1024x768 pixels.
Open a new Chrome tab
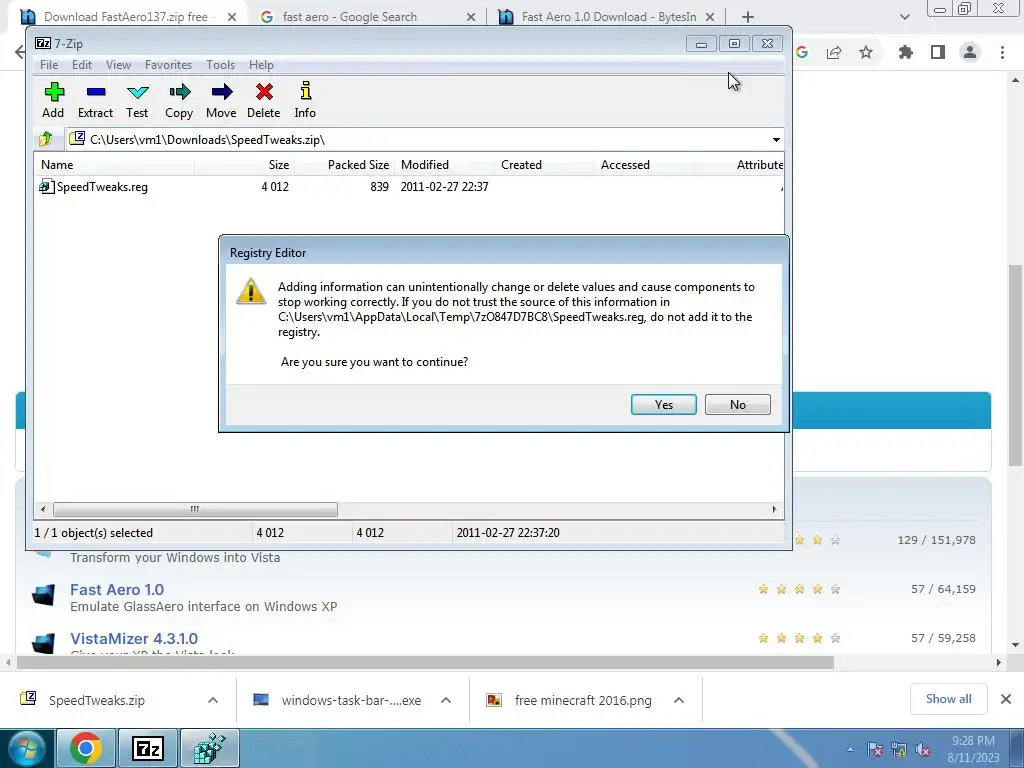coord(748,17)
